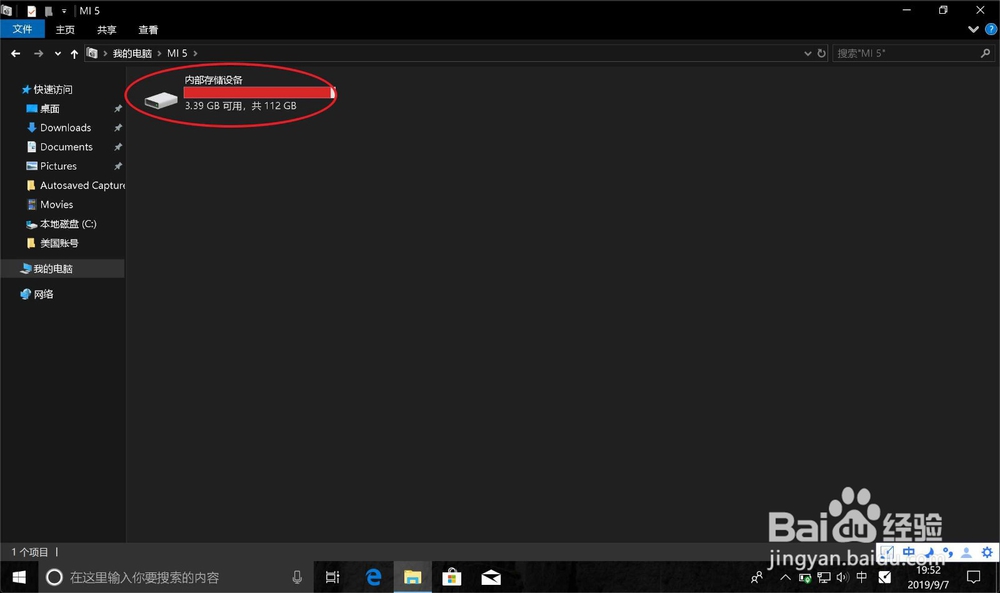The width and height of the screenshot is (1000, 593).
Task: Click the 1 个项目 status bar text
Action: (30, 552)
